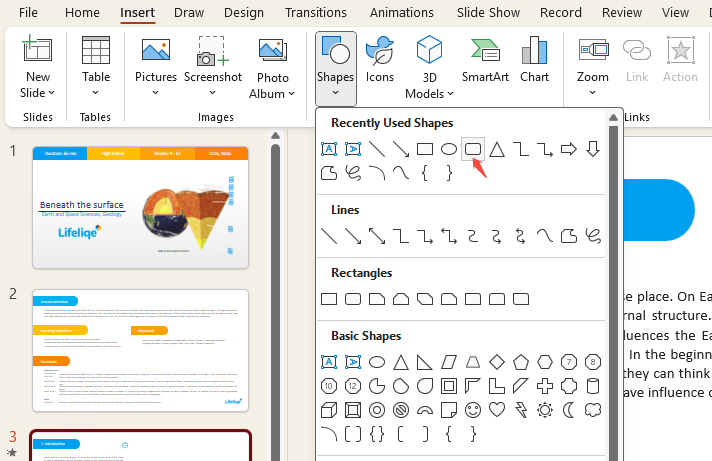
Task: Pick the Parallelogram basic shape
Action: coord(449,362)
